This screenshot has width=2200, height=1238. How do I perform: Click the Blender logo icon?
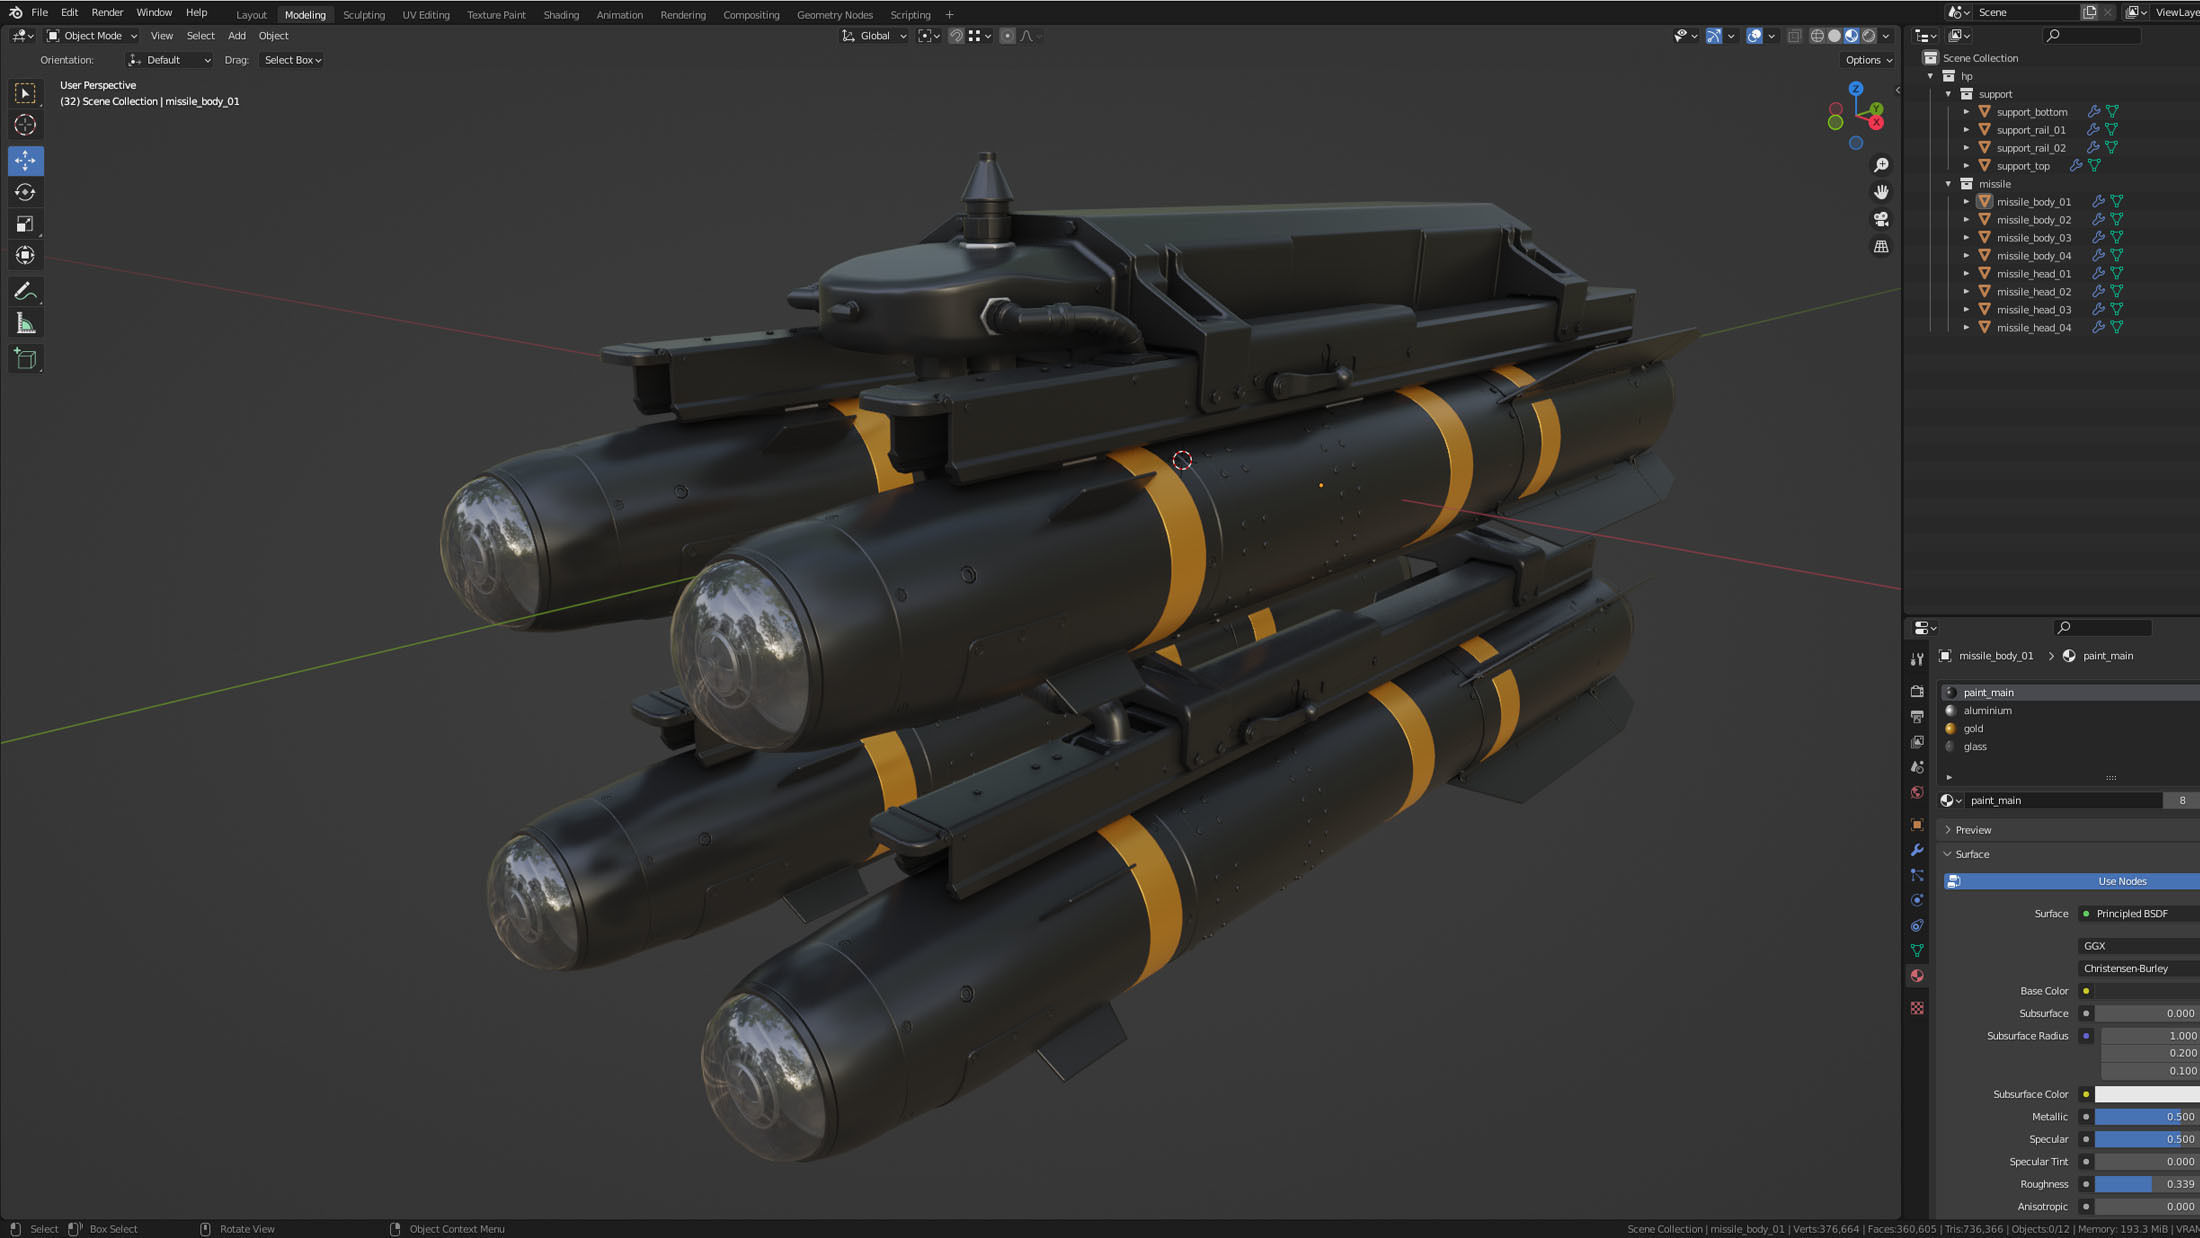[15, 13]
